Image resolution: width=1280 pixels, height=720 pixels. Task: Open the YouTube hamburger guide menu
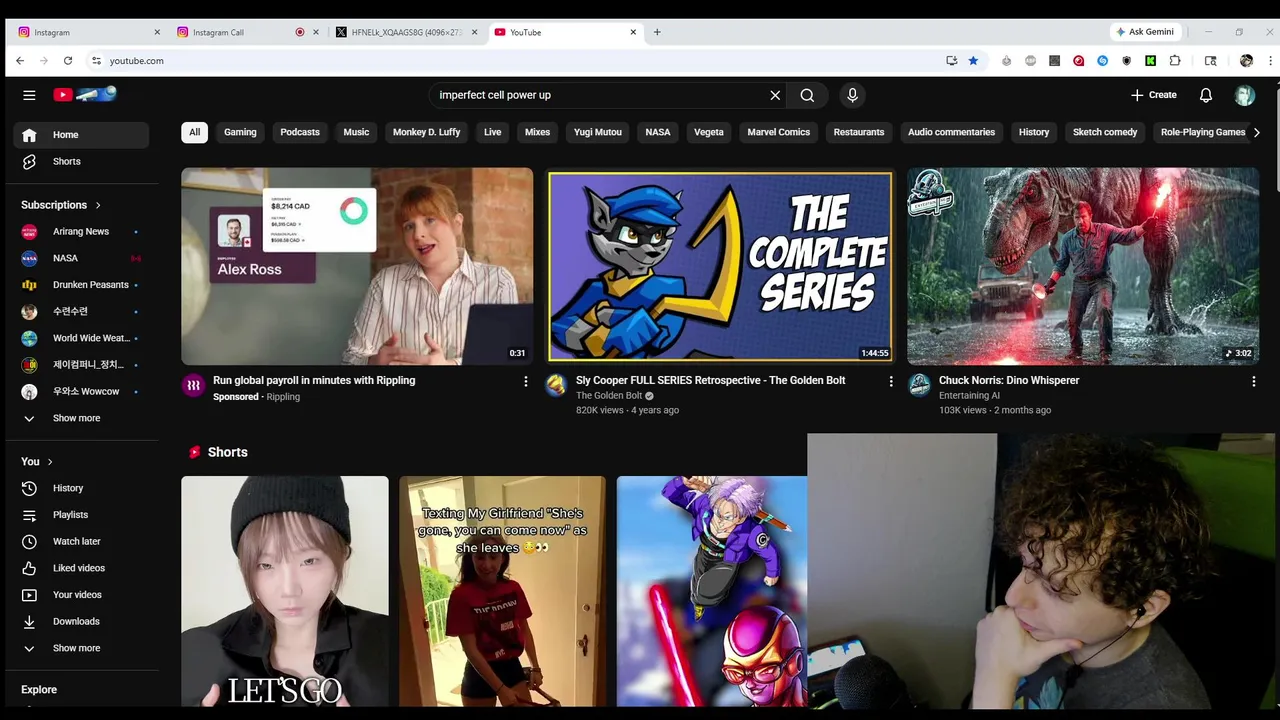(x=29, y=95)
